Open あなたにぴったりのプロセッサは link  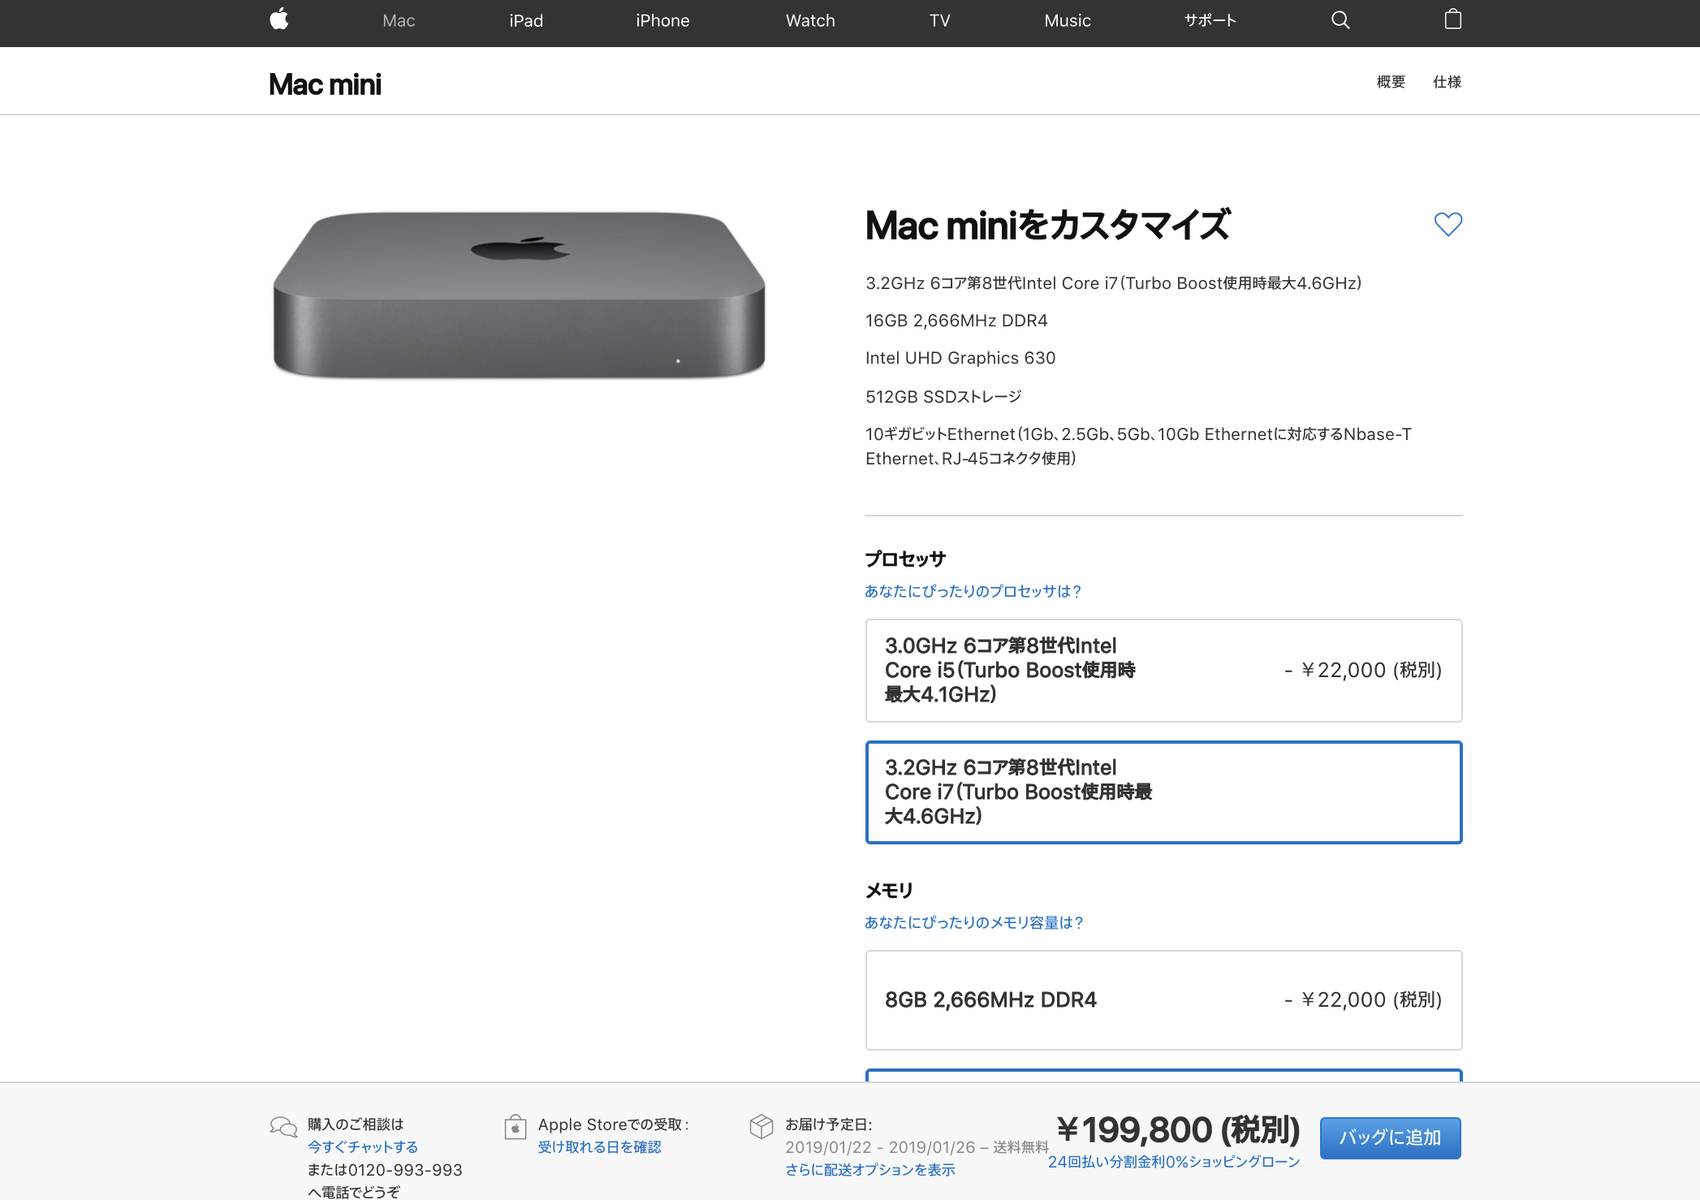point(973,591)
